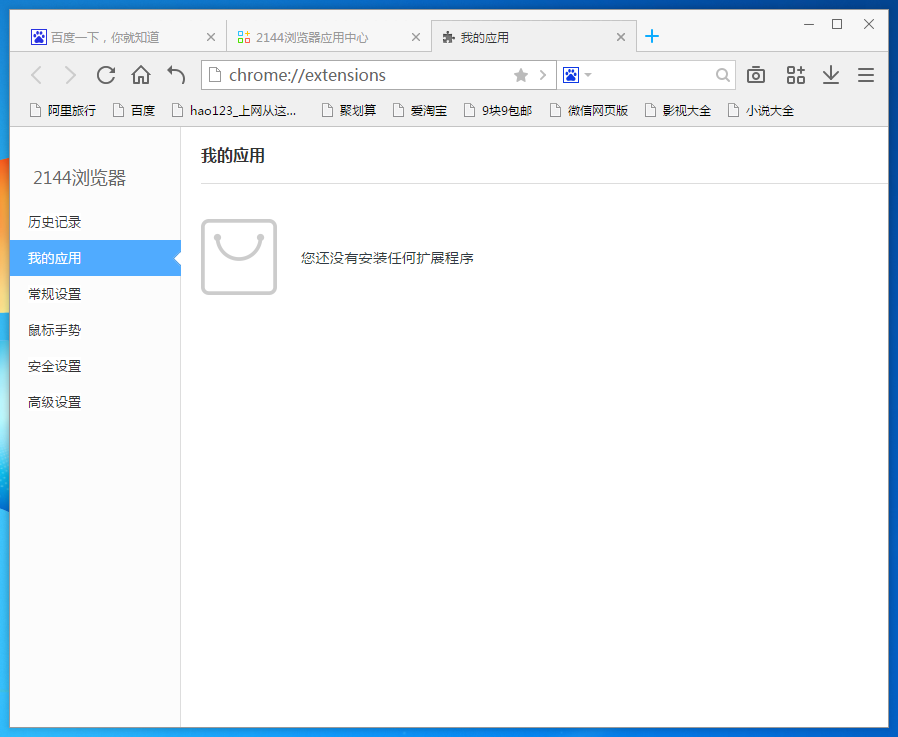
Task: Open the screenshot capture tool
Action: [755, 74]
